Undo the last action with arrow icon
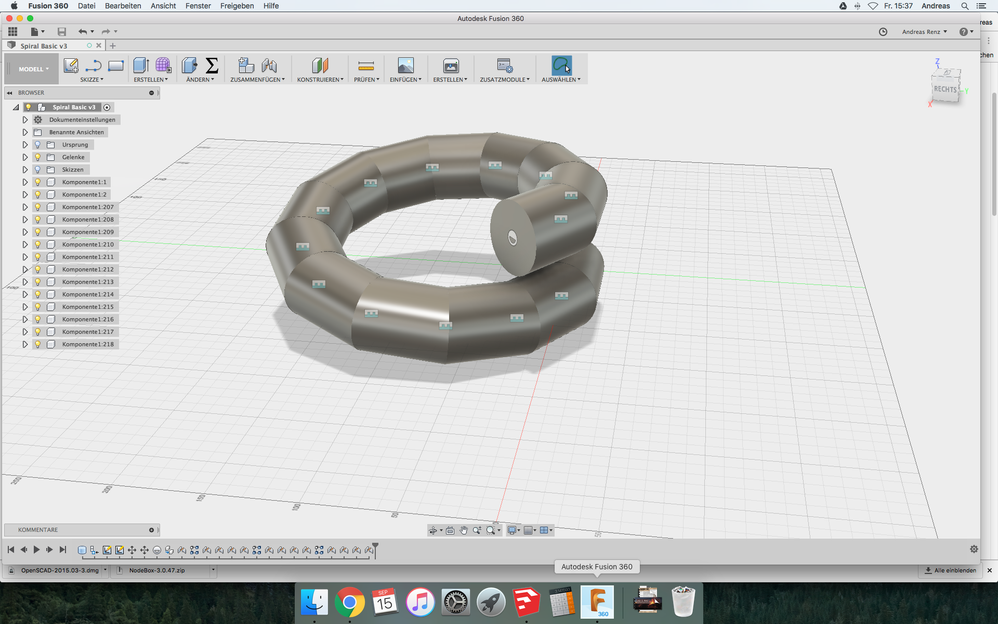This screenshot has height=624, width=998. coord(83,31)
